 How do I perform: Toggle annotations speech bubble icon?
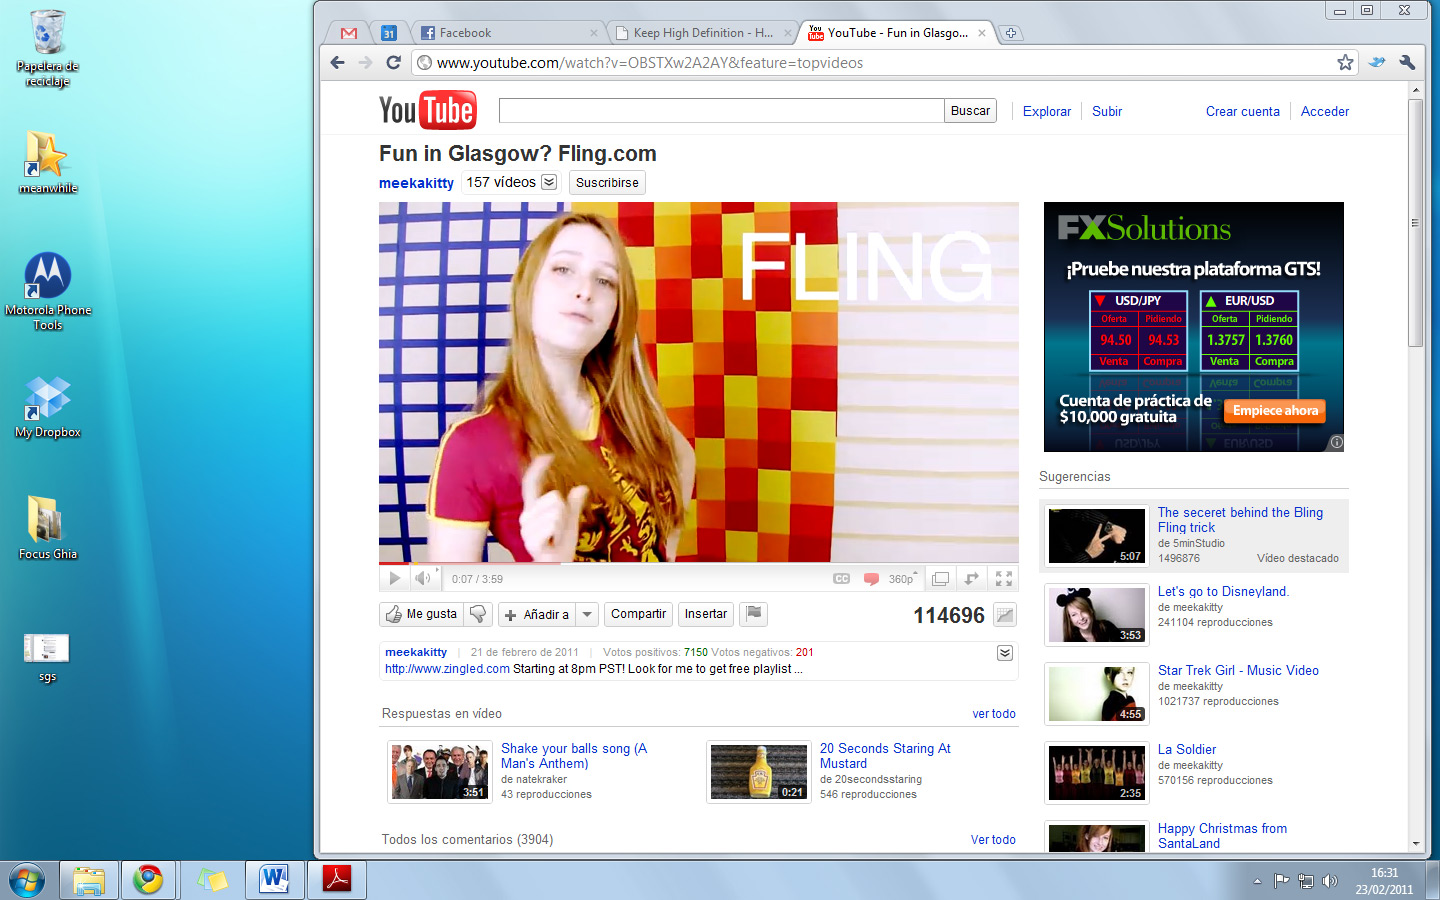[871, 579]
